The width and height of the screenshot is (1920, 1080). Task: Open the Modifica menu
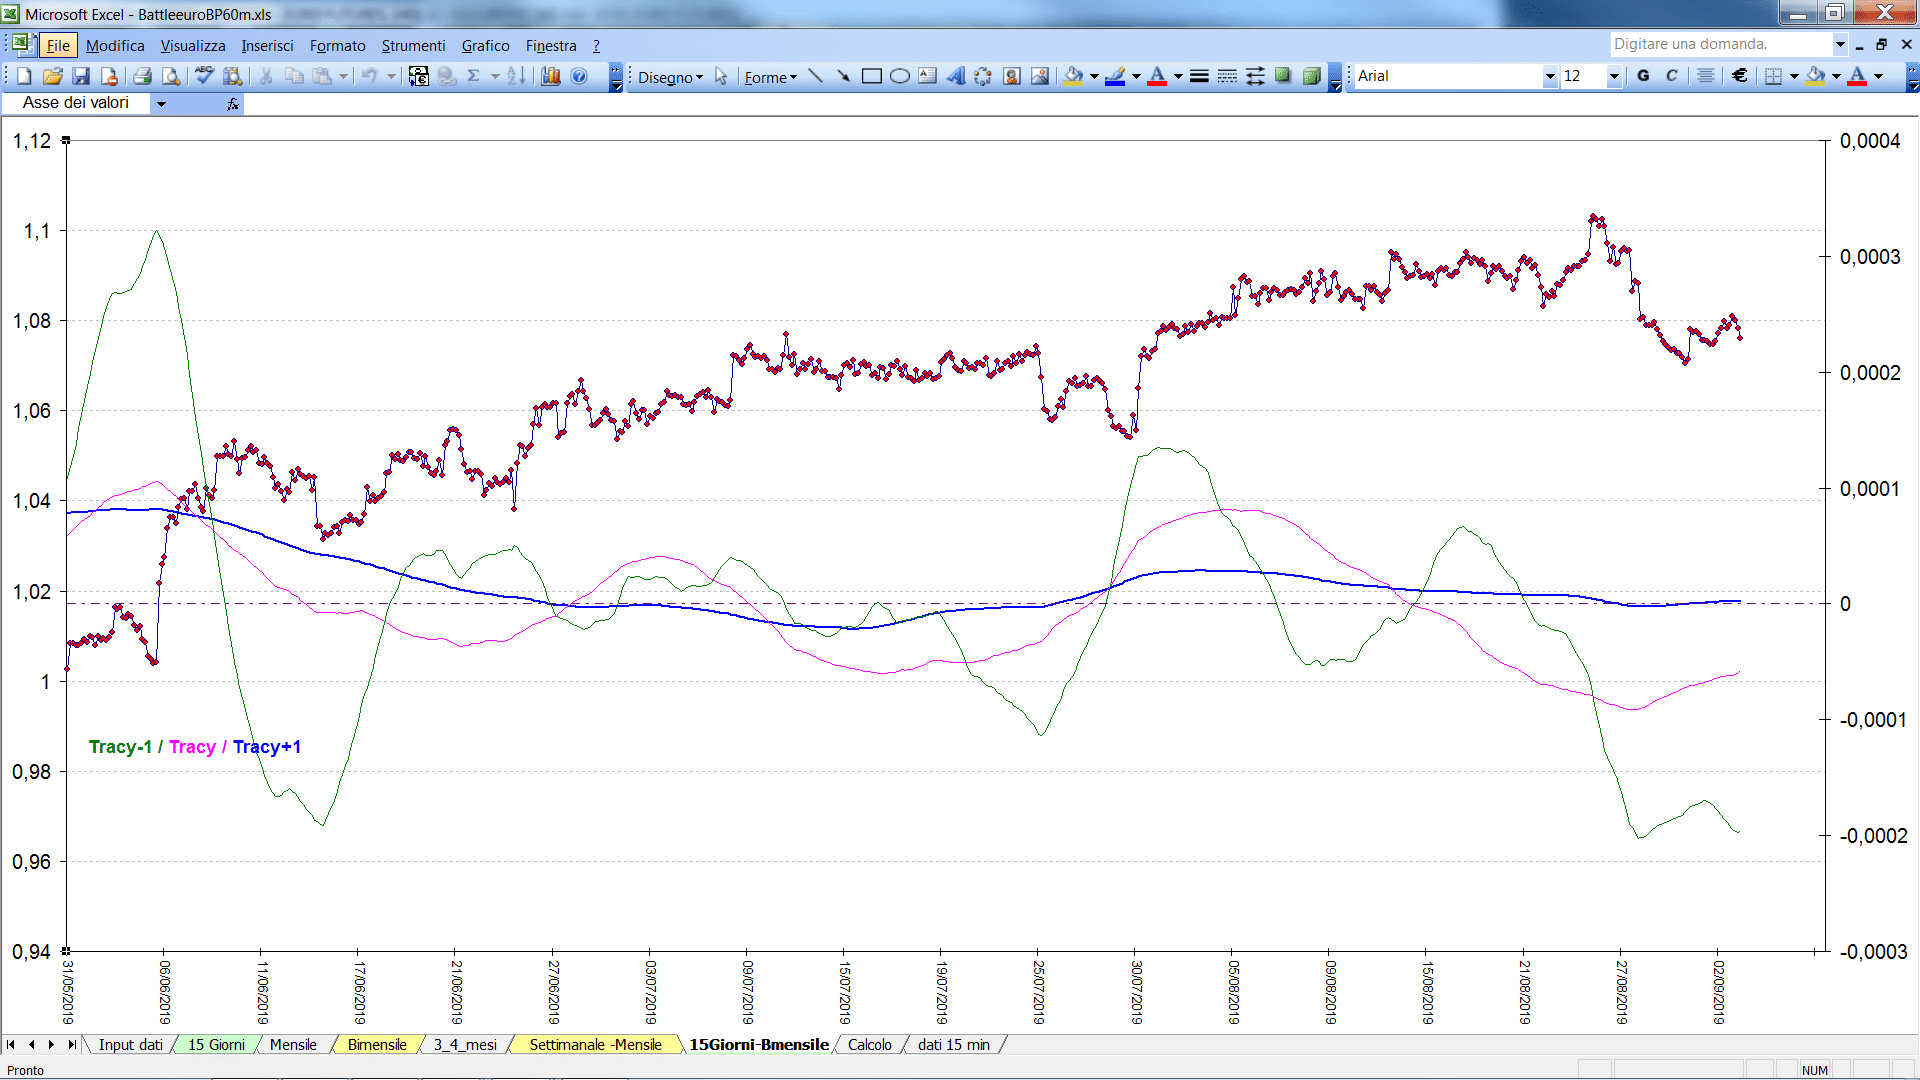tap(115, 45)
